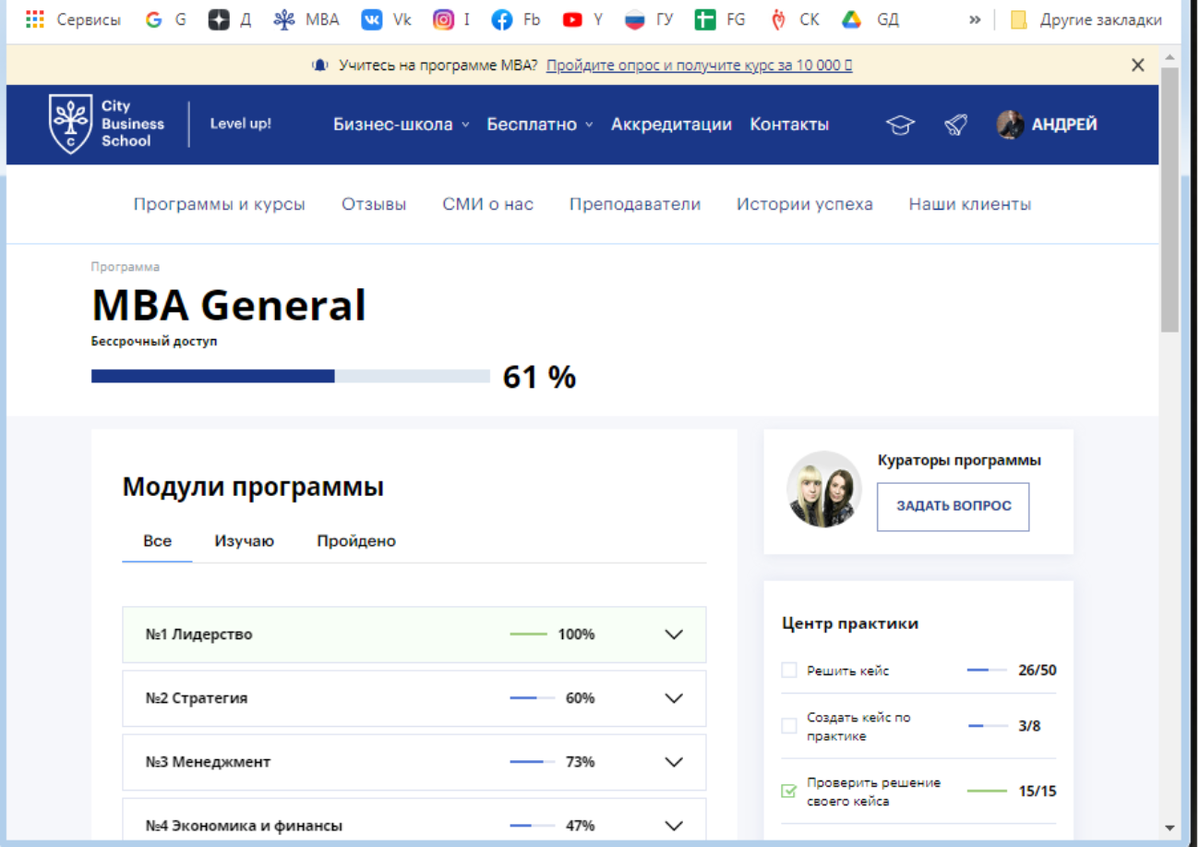Open the ГУ bookmark with Russian flag
Viewport: 1200px width, 847px height.
[649, 19]
